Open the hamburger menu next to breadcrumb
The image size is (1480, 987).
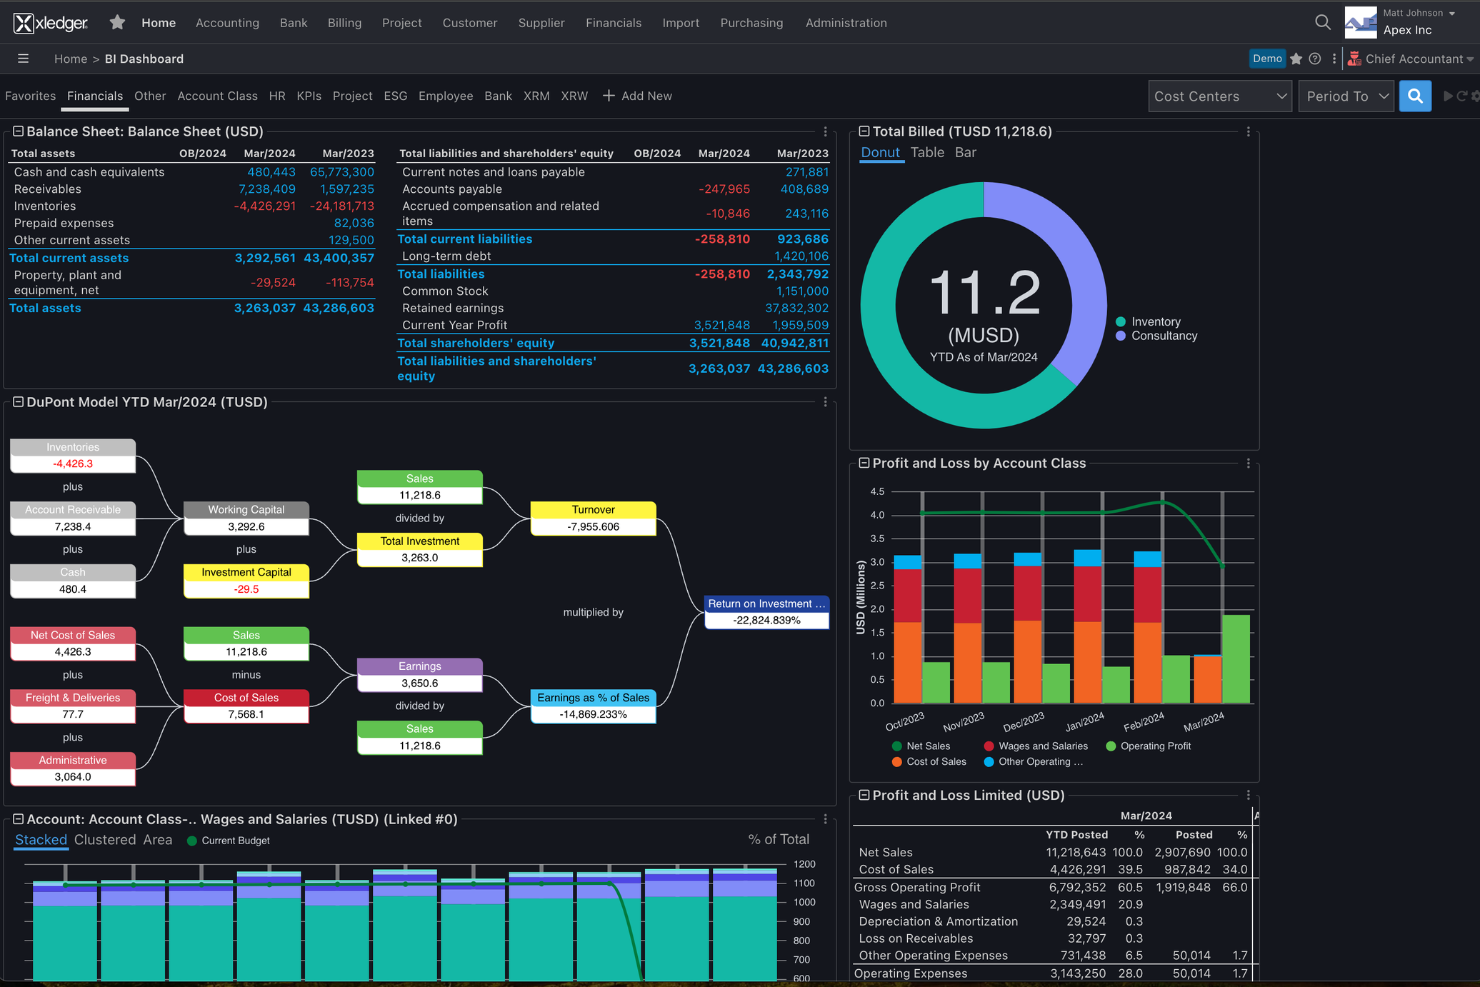click(x=23, y=58)
